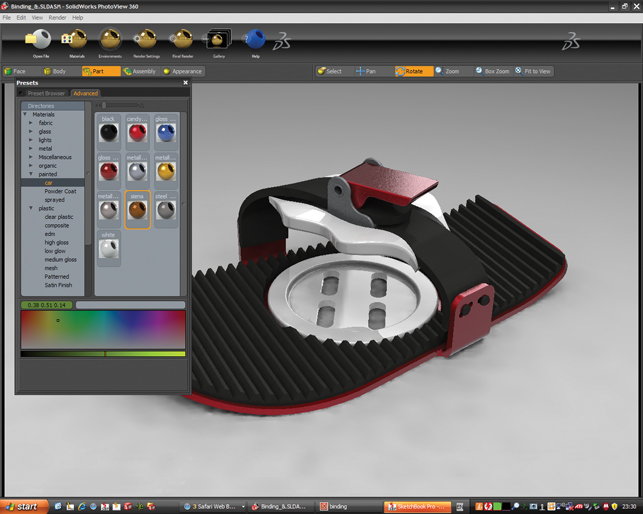Open the Edit menu
Viewport: 643px width, 514px height.
(x=21, y=18)
